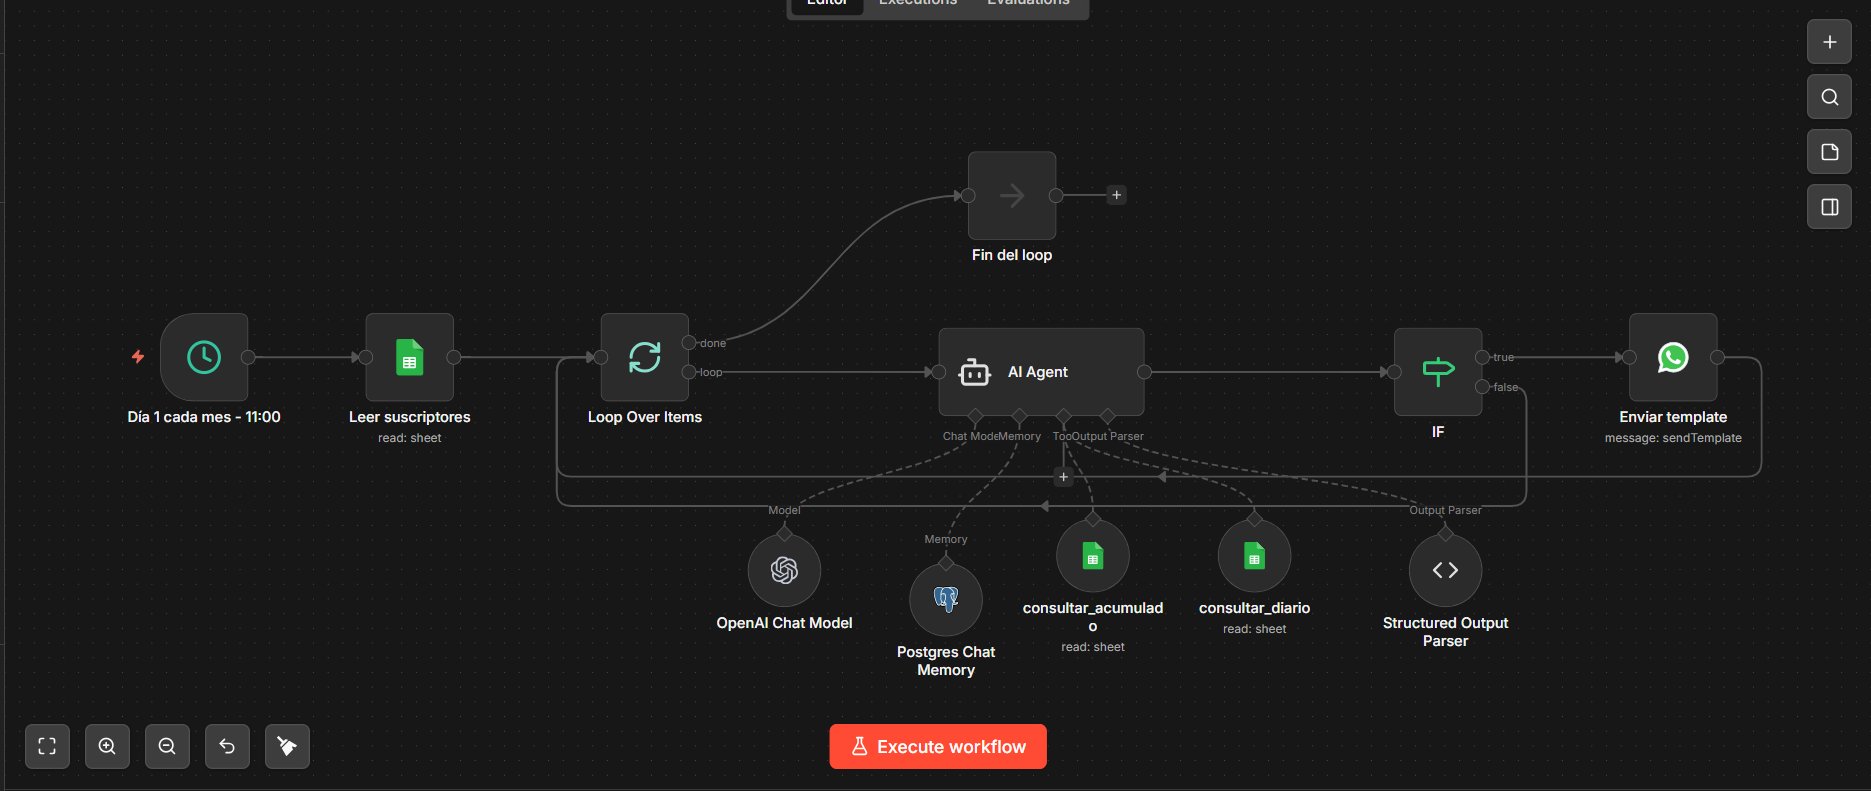1871x791 pixels.
Task: Open the AI Agent node
Action: [1041, 372]
